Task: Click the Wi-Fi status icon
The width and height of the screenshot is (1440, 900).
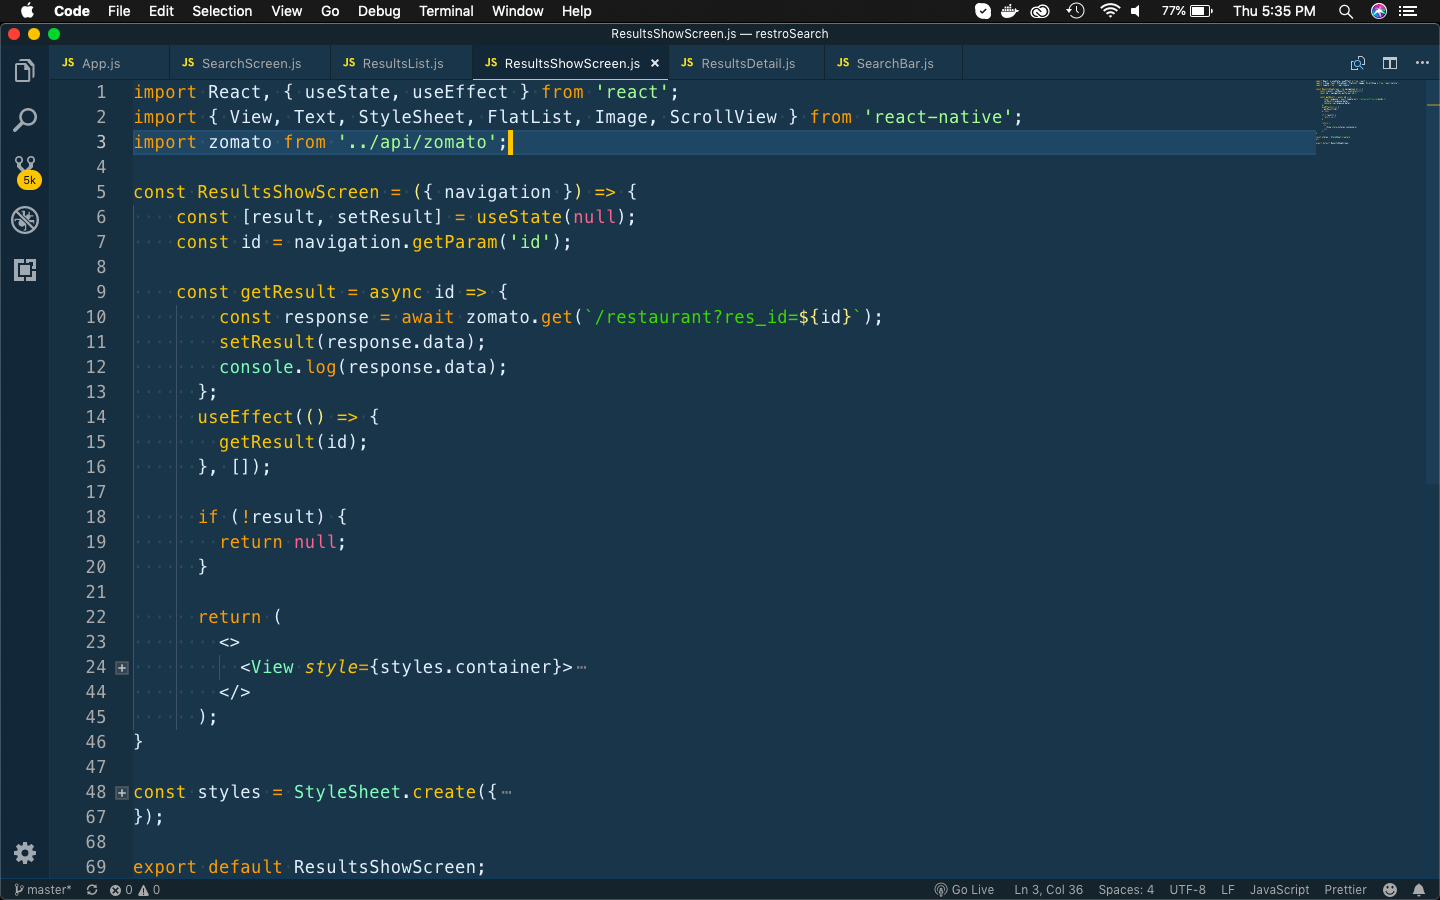Action: tap(1109, 11)
